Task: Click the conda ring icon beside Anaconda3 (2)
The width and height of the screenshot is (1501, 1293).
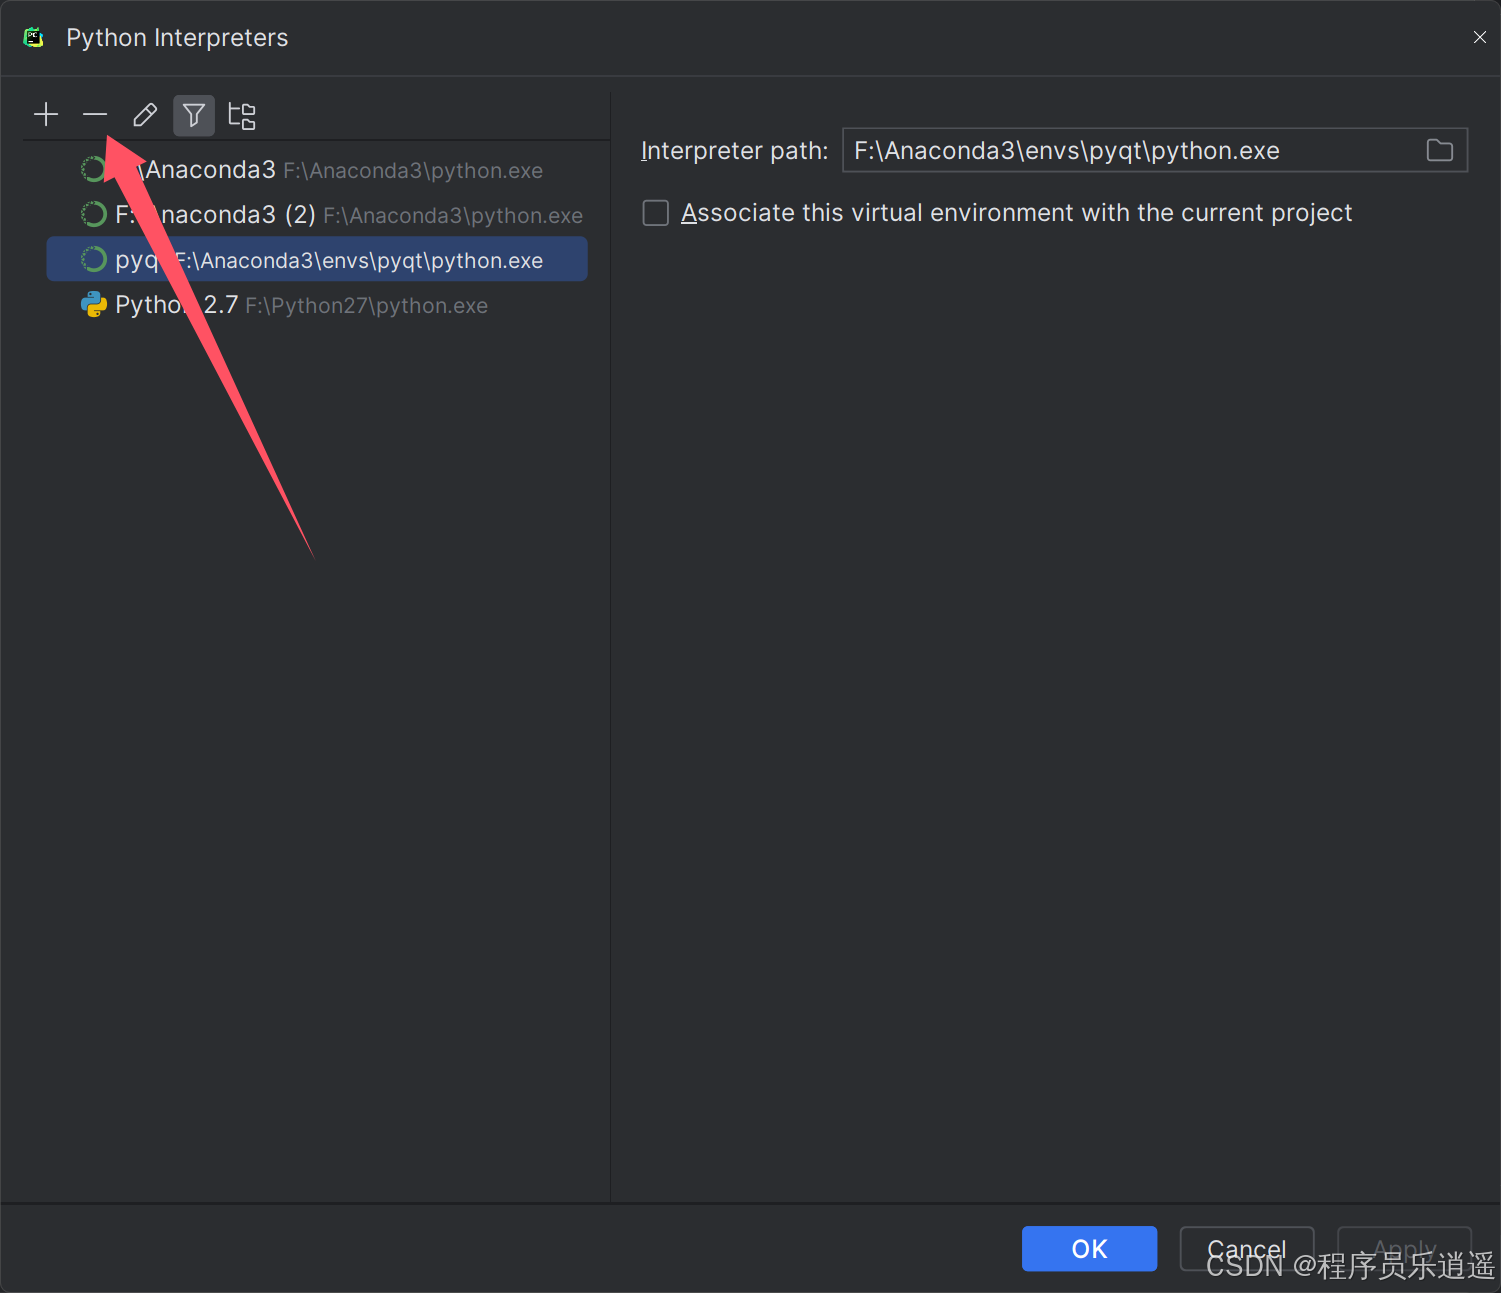Action: point(94,215)
